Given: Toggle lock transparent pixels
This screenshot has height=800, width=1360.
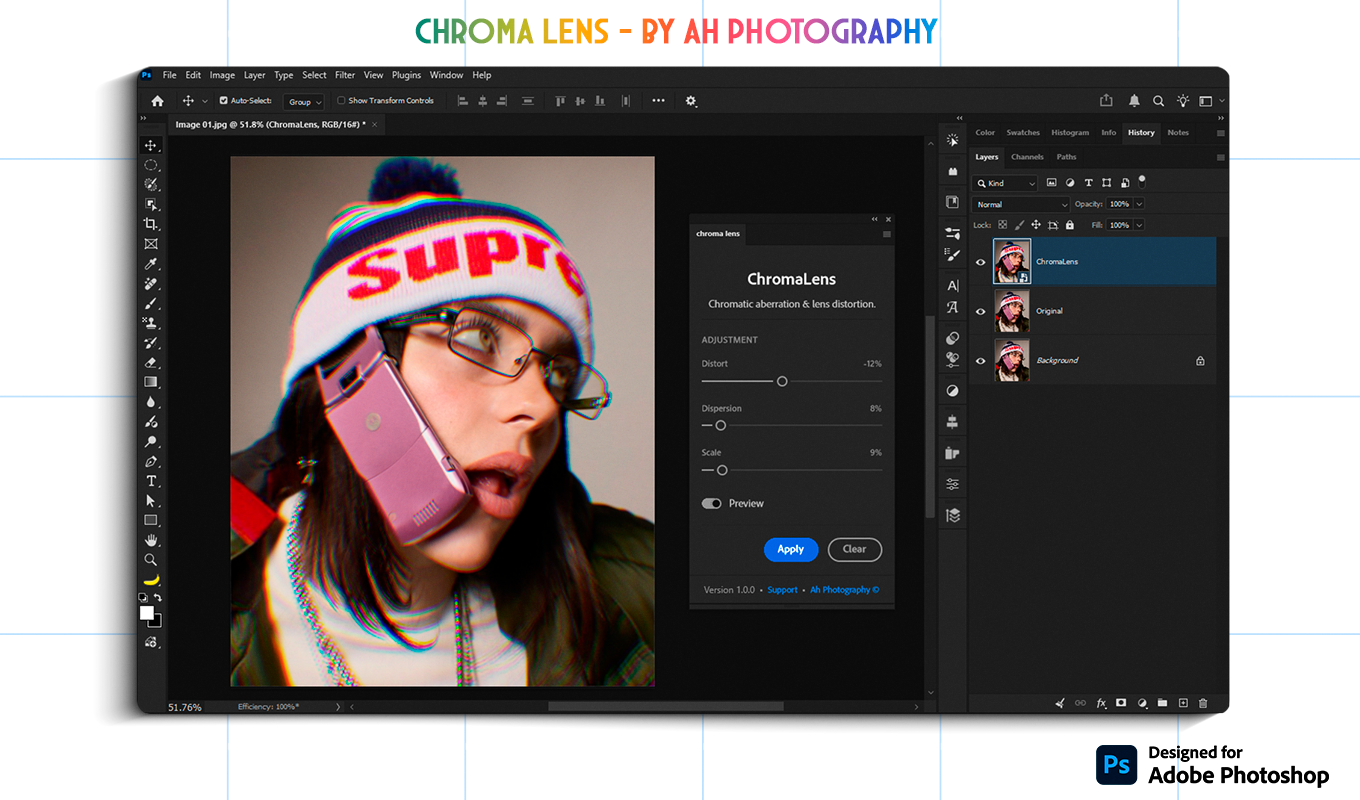Looking at the screenshot, I should tap(1003, 225).
